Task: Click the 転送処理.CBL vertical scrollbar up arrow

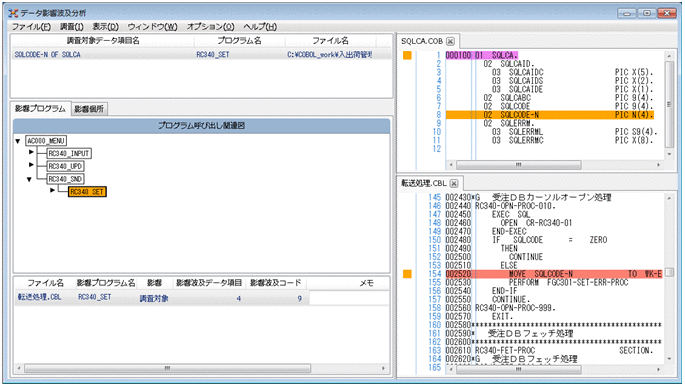Action: coord(669,198)
